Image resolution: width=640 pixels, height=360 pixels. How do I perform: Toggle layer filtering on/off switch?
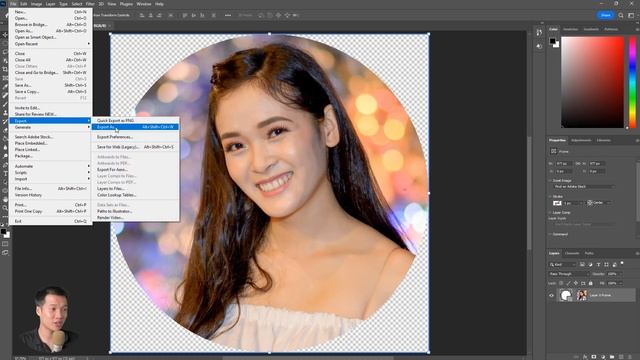622,263
